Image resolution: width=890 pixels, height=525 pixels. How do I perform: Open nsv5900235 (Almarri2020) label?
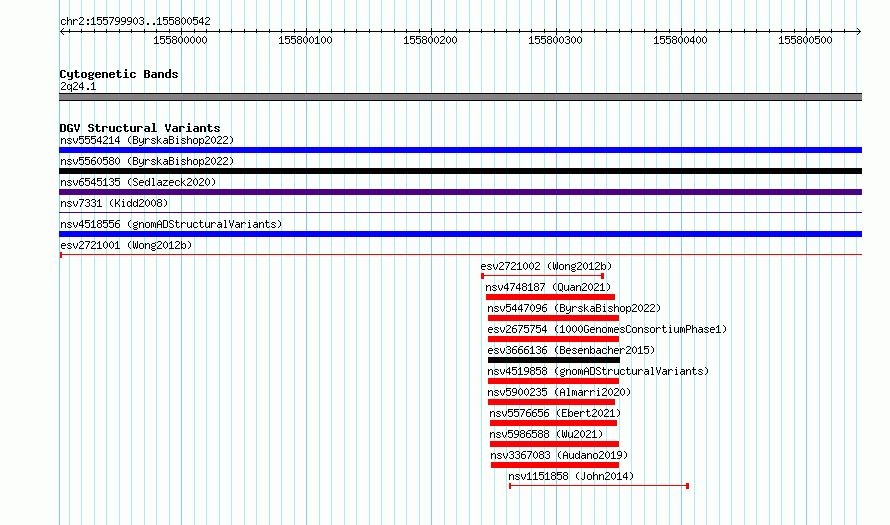pos(559,392)
